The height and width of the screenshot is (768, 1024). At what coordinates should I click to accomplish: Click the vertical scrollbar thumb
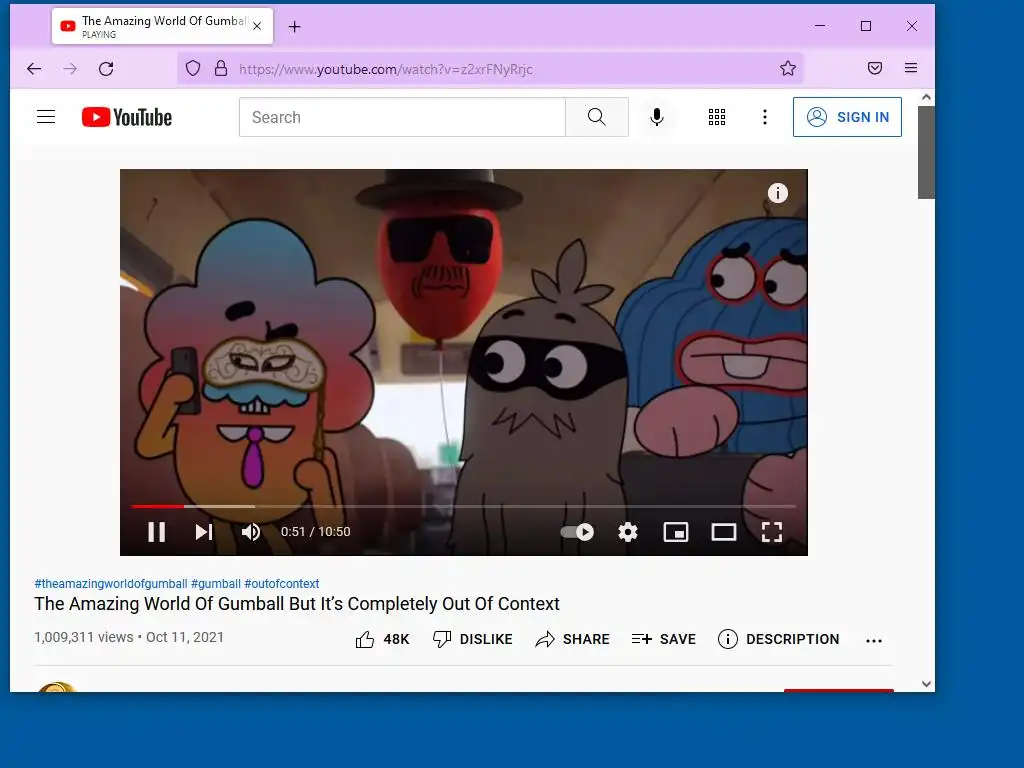tap(926, 152)
